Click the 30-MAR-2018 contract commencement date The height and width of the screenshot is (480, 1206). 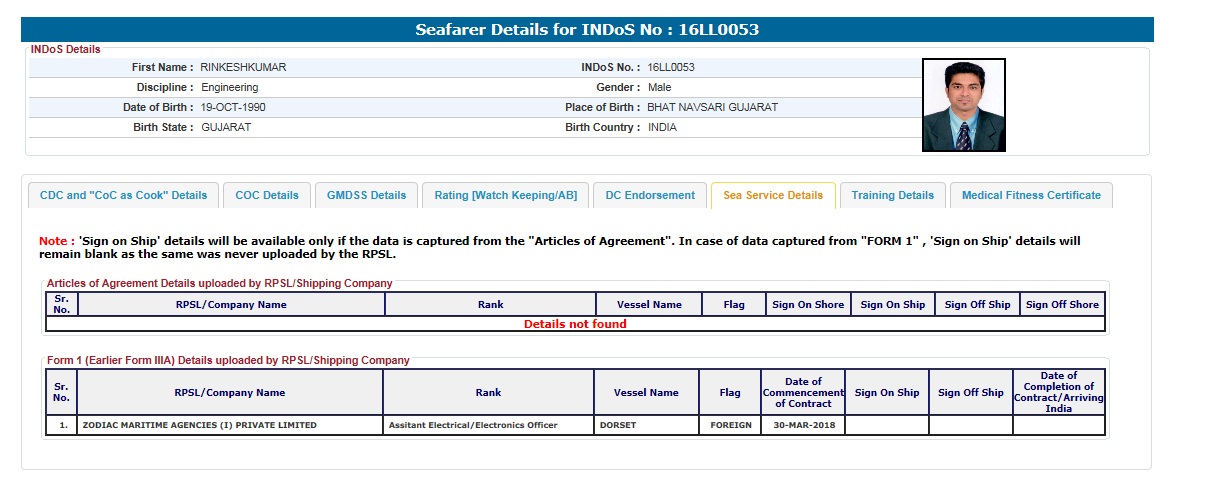(803, 425)
